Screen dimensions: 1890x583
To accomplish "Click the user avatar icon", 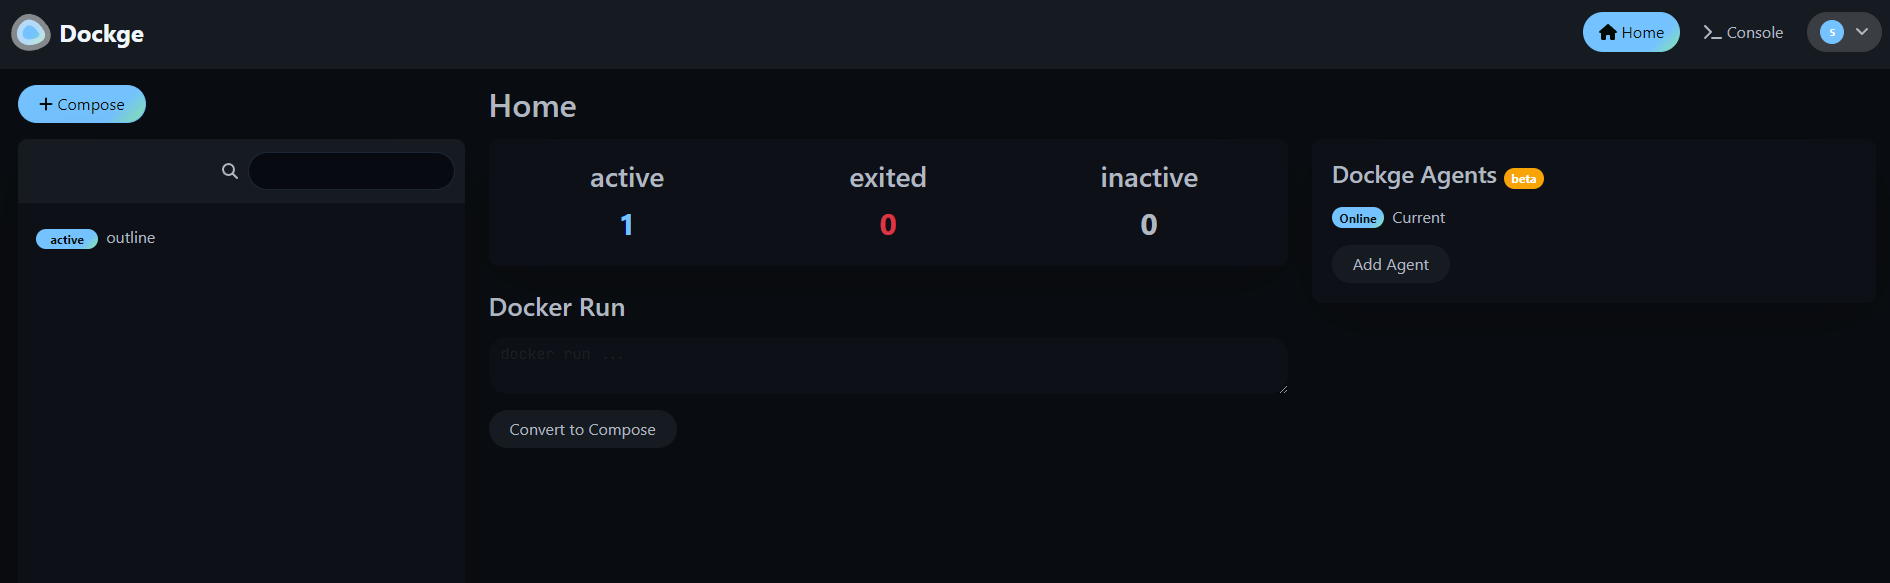I will tap(1832, 32).
